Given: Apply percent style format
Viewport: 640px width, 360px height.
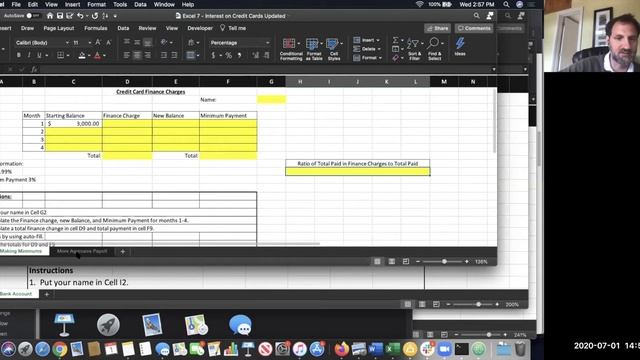Looking at the screenshot, I should [x=228, y=55].
